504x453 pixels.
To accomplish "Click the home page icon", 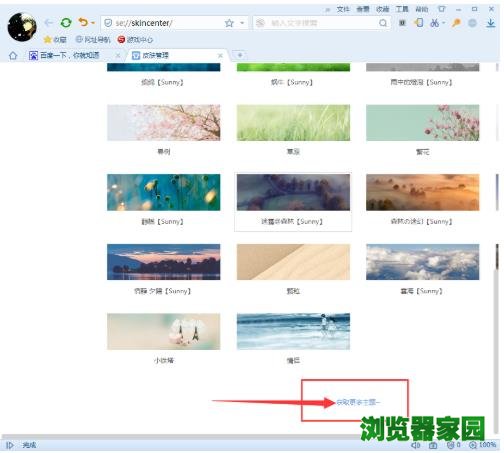I will pos(13,55).
